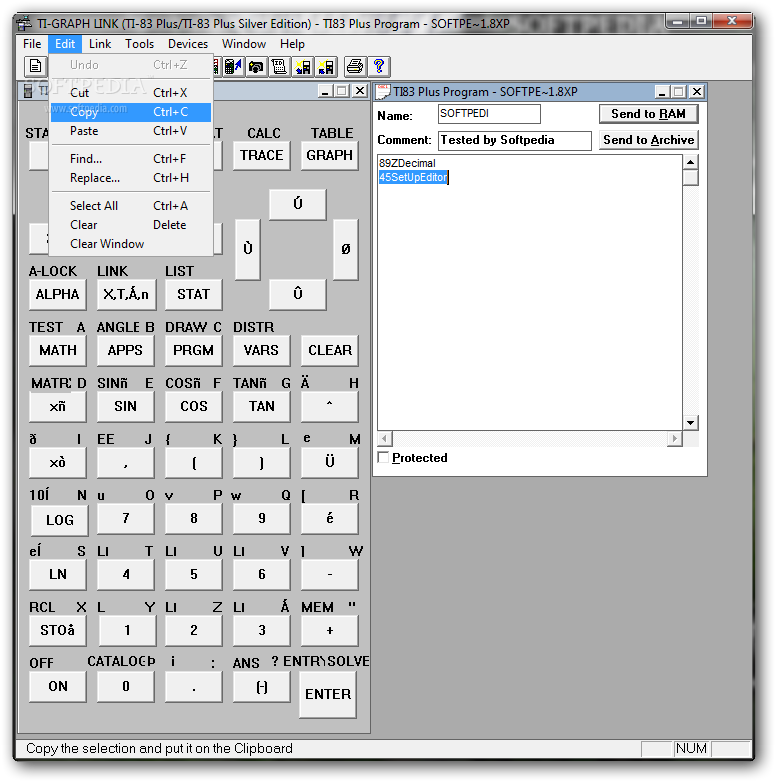Image resolution: width=776 pixels, height=782 pixels.
Task: Click the Send to RAM button
Action: point(648,114)
